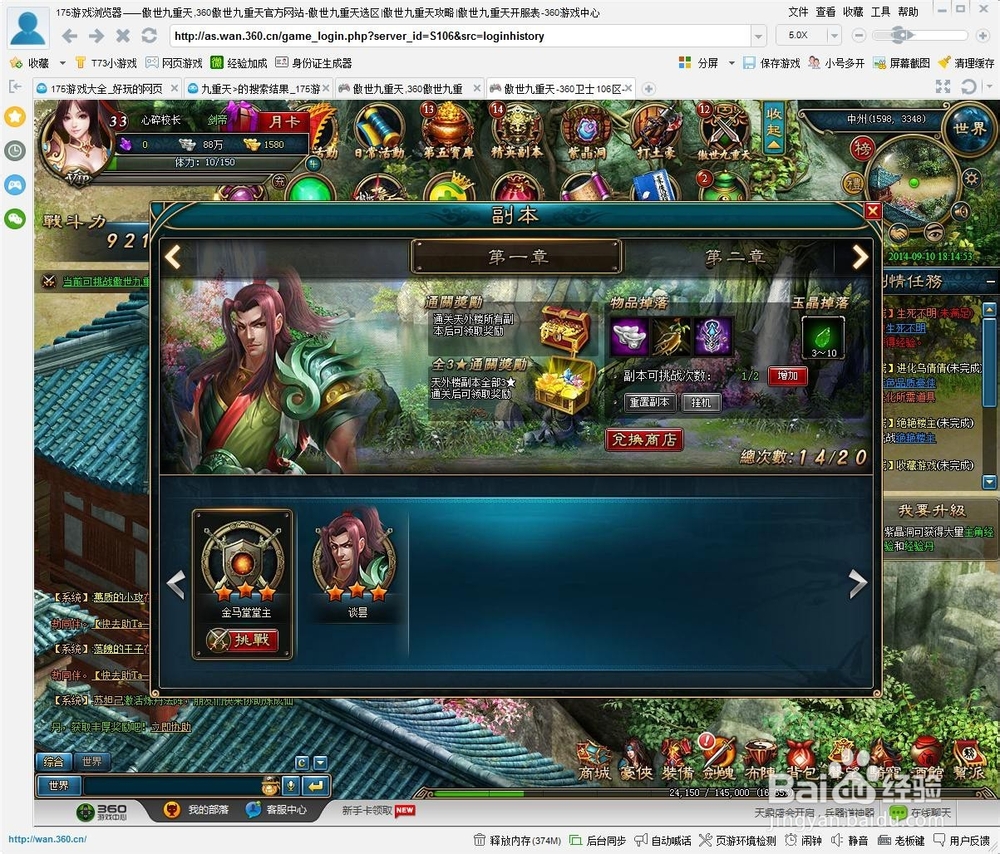This screenshot has height=854, width=1000.
Task: Open the 5.0X speed dropdown
Action: [x=834, y=36]
